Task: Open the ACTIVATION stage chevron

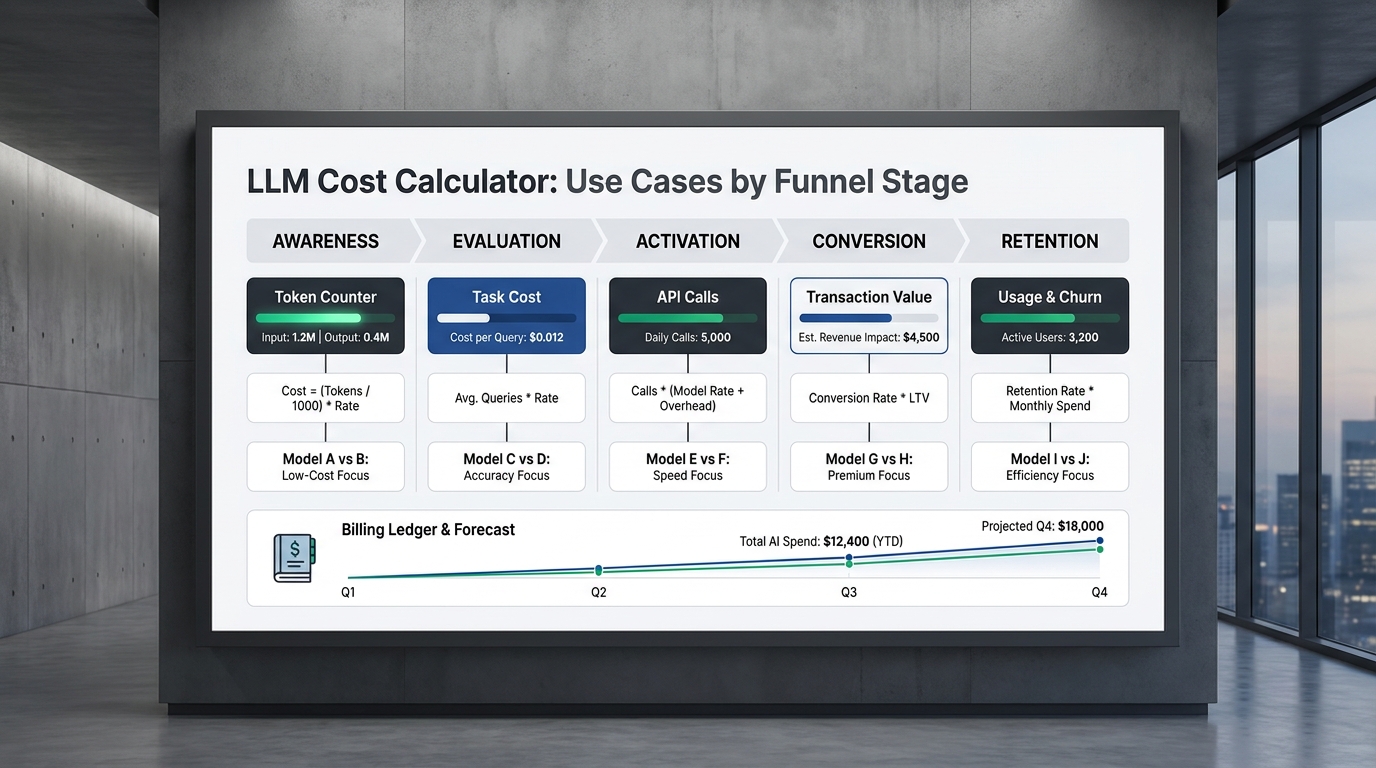Action: point(688,241)
